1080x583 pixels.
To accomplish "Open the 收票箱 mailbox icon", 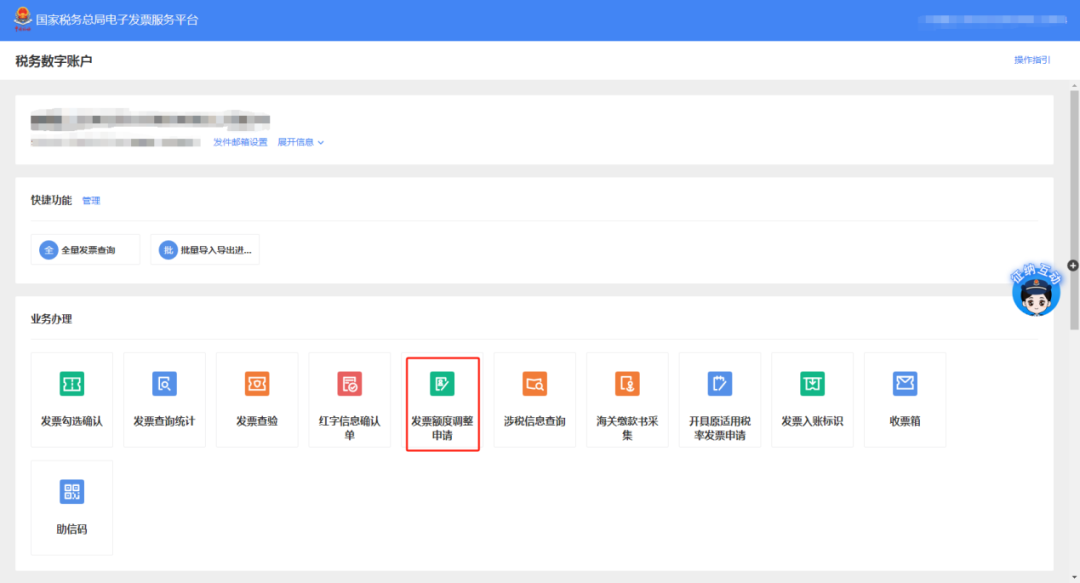I will [905, 384].
